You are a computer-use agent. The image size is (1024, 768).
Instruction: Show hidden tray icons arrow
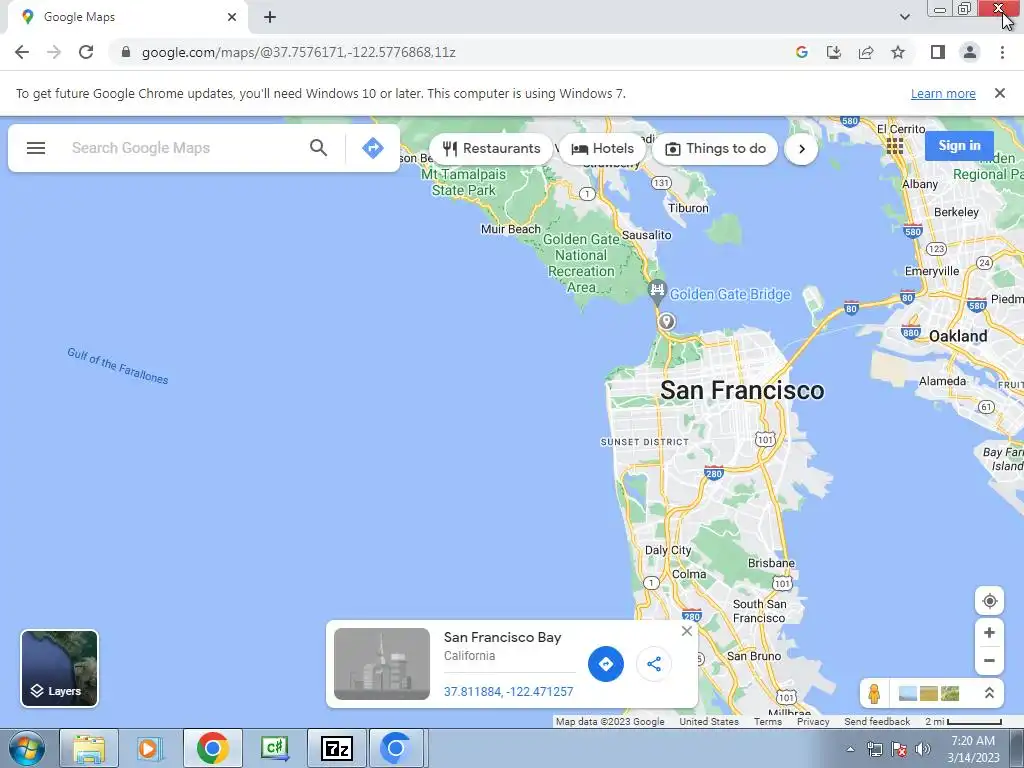pyautogui.click(x=850, y=749)
